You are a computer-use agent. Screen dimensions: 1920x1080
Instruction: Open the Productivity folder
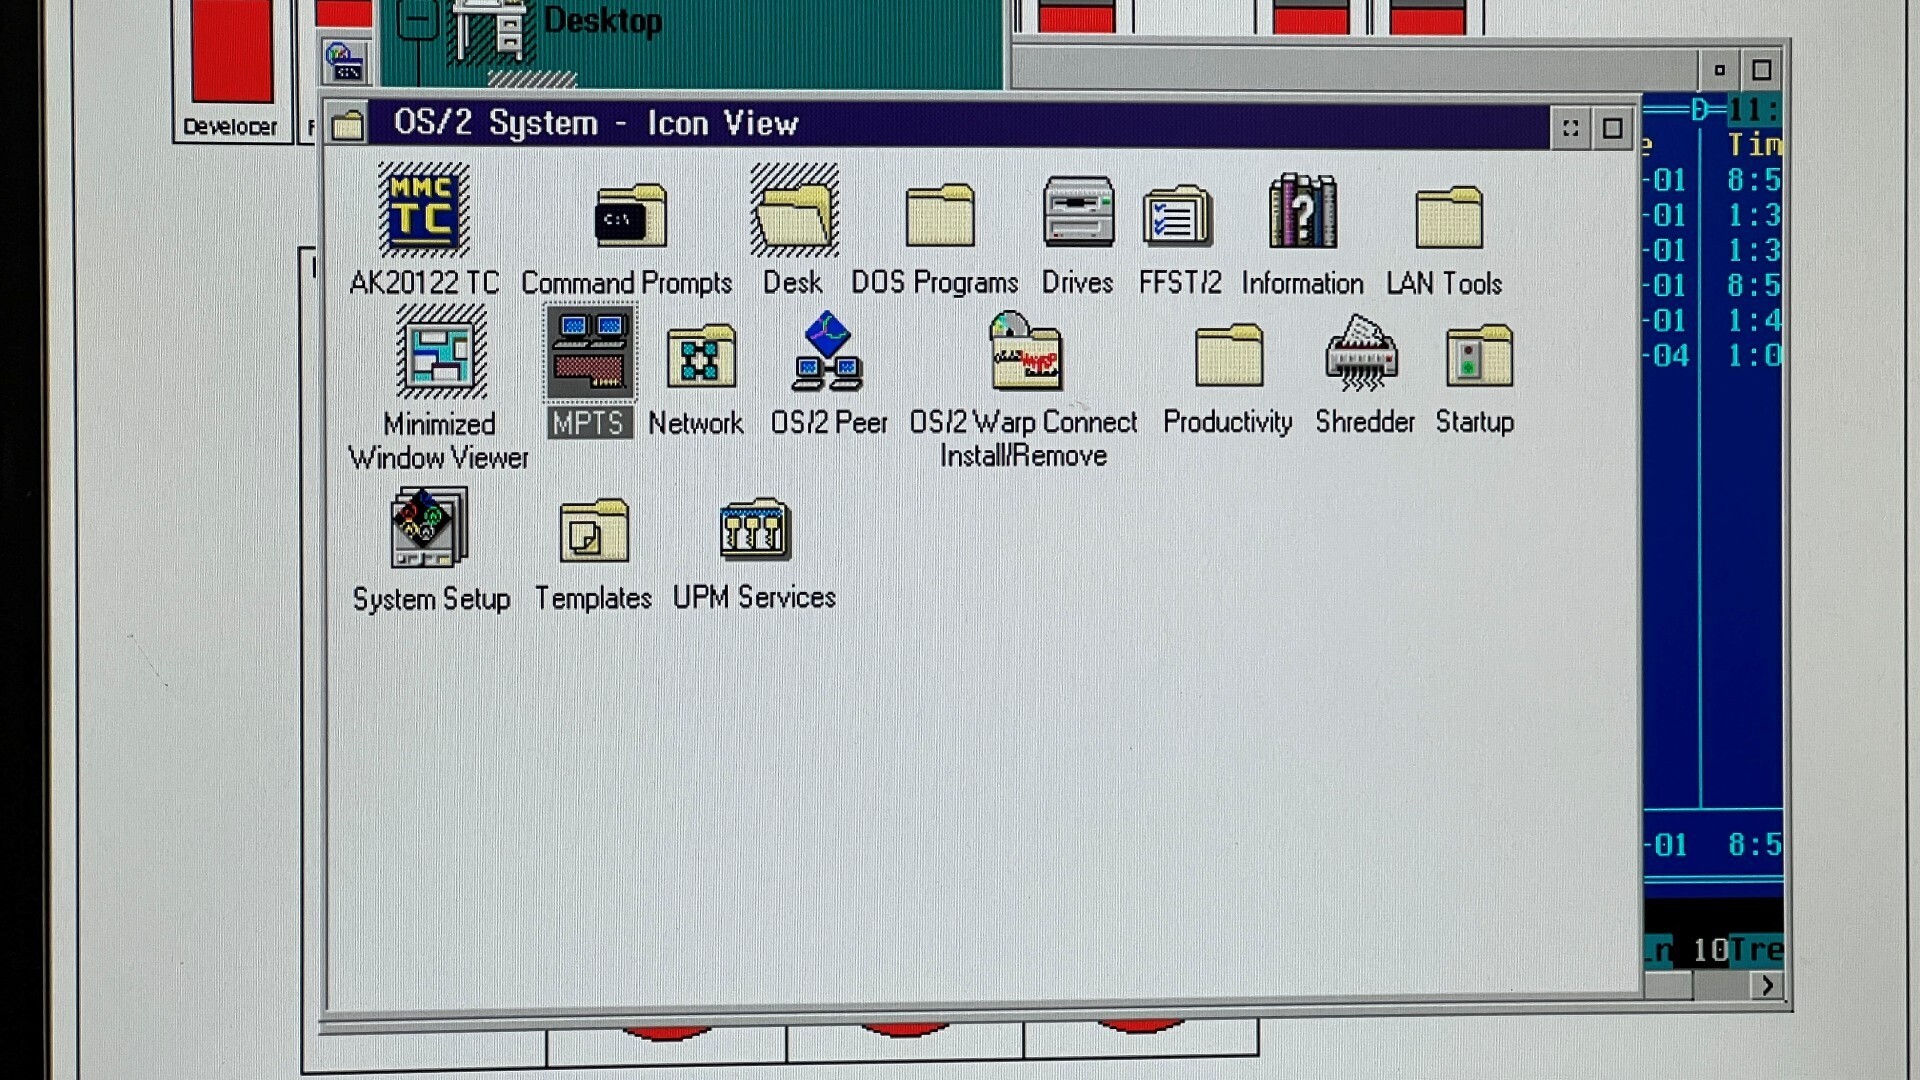(1229, 355)
